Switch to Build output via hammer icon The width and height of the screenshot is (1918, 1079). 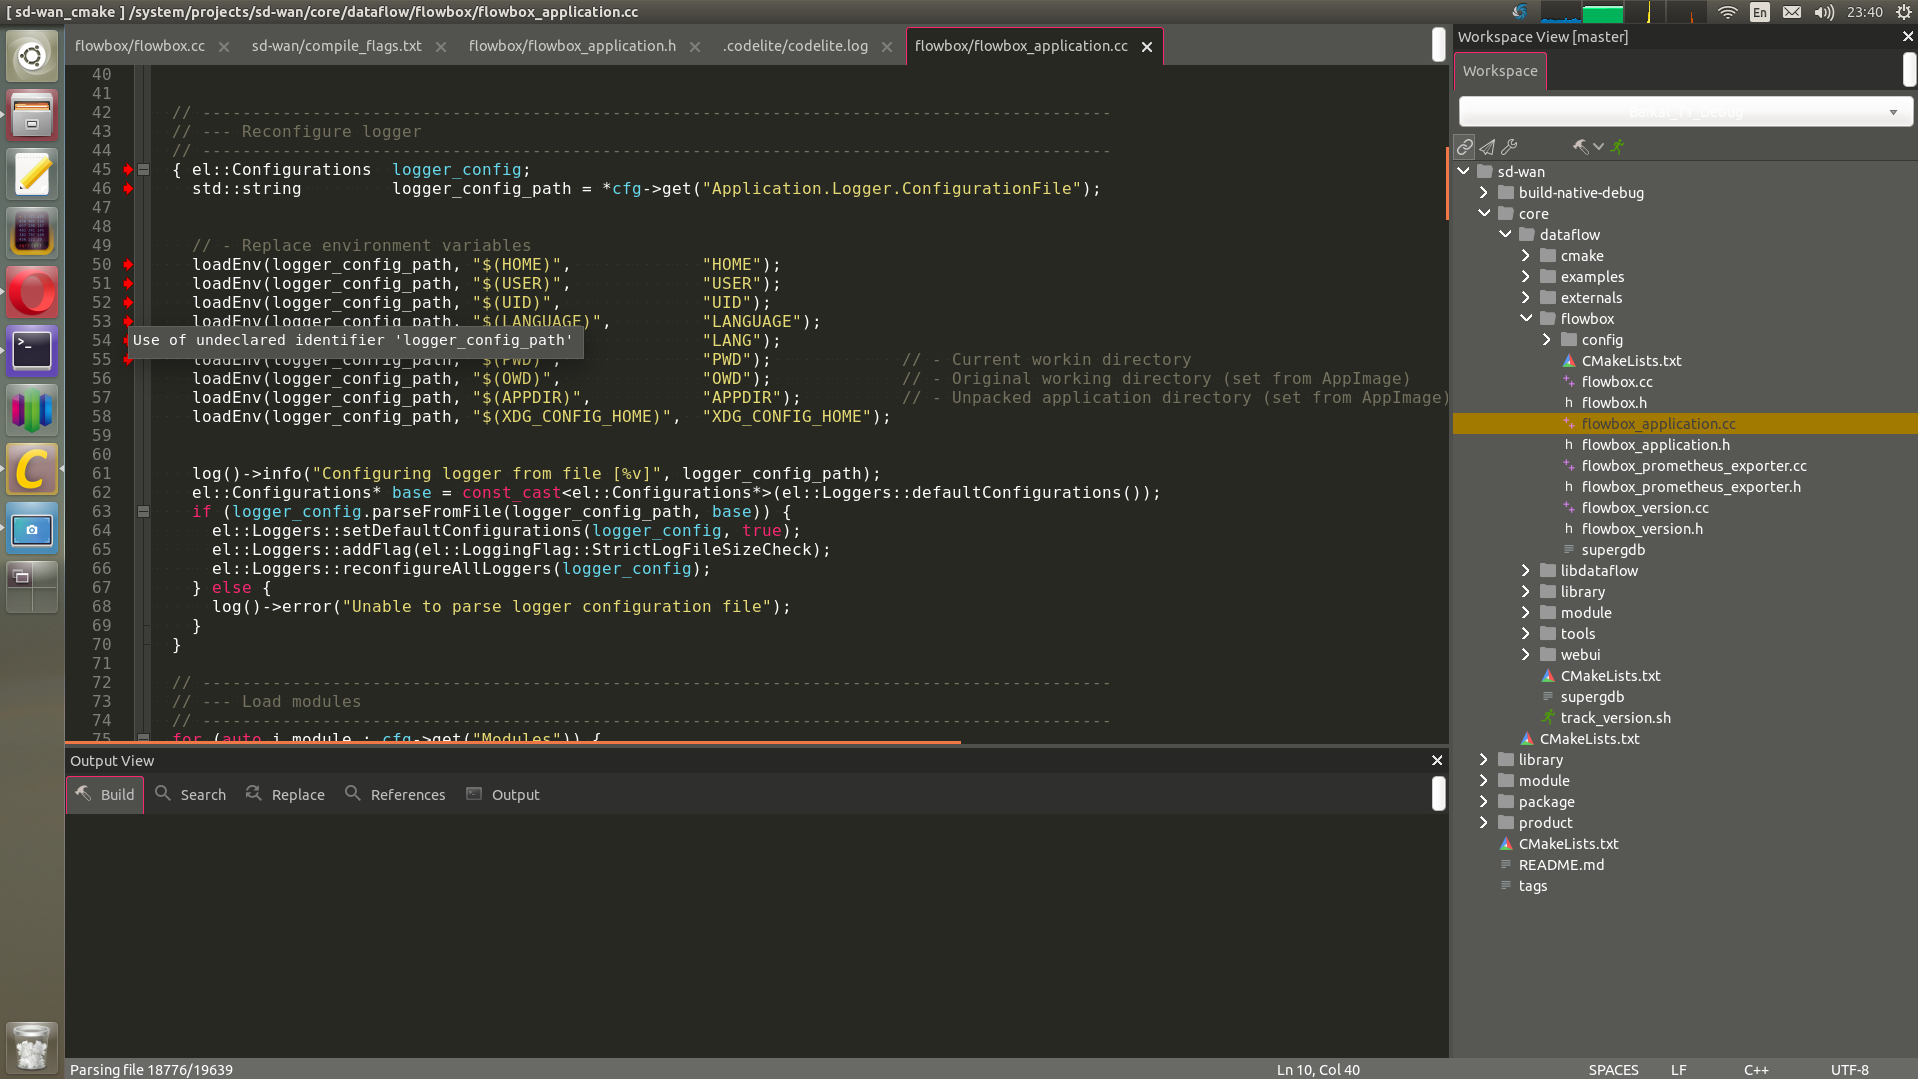104,794
